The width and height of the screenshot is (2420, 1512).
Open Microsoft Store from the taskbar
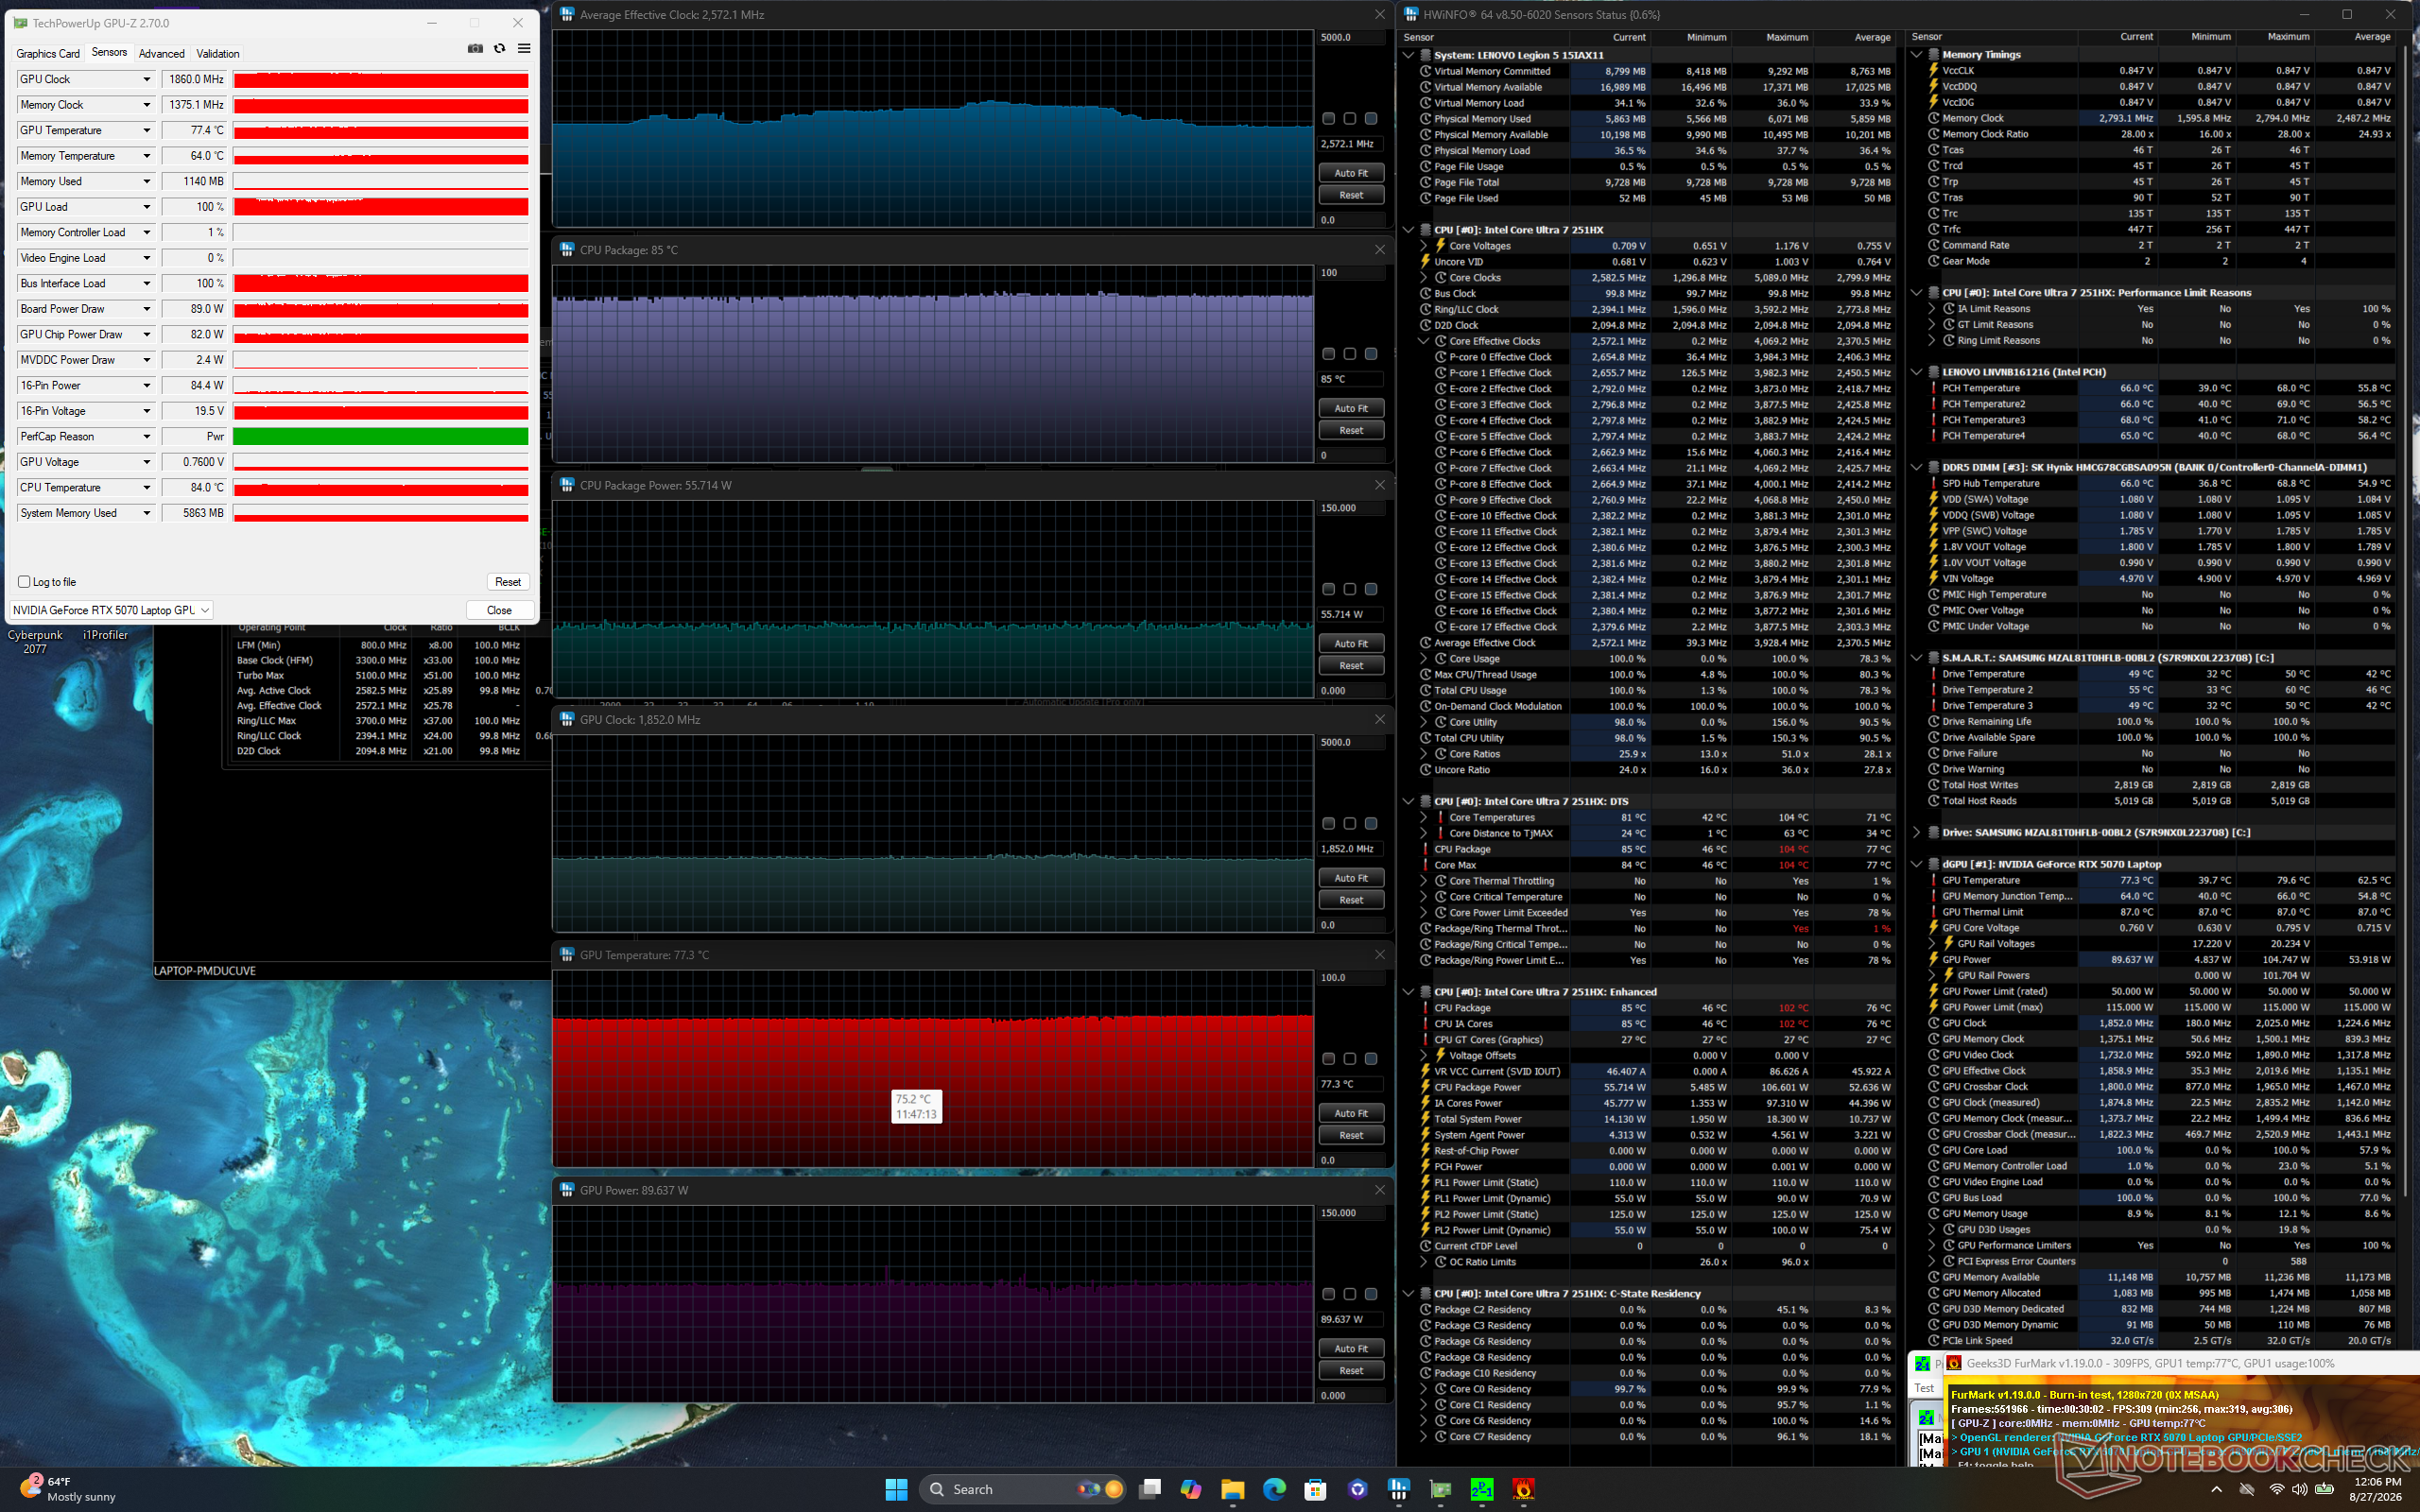(1315, 1489)
